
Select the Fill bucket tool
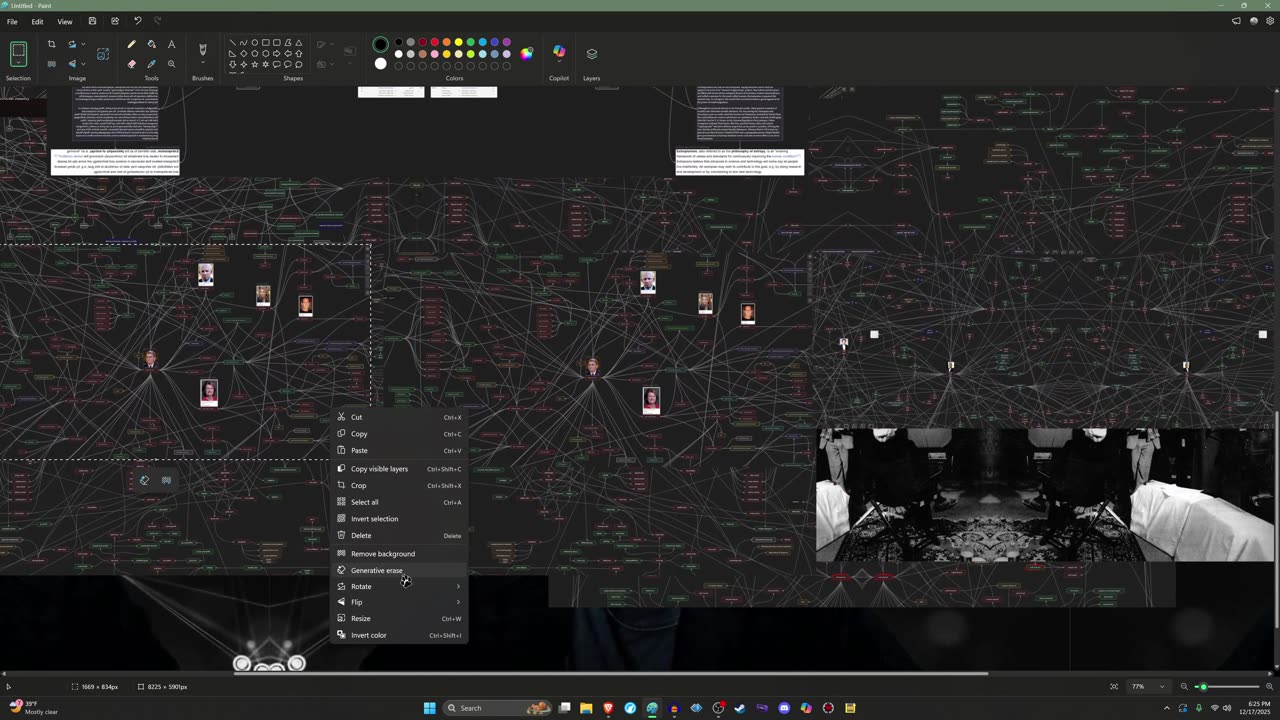pos(151,44)
